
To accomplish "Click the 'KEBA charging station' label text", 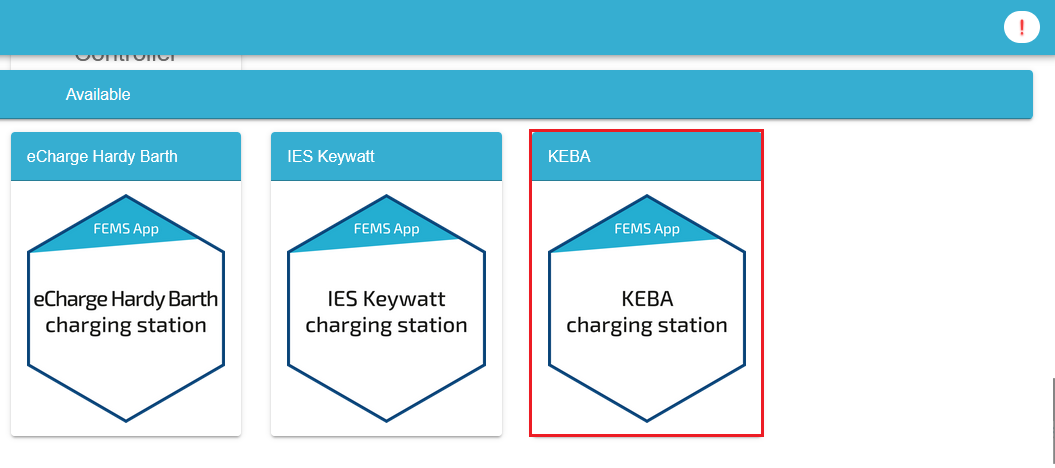I will click(647, 312).
